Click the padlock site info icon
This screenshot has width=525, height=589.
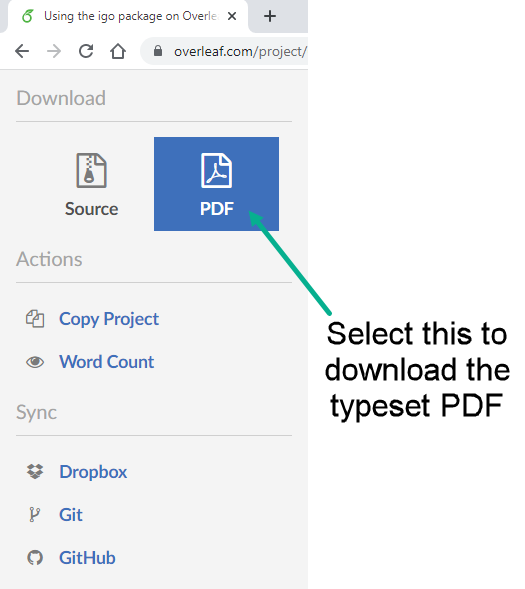point(158,51)
